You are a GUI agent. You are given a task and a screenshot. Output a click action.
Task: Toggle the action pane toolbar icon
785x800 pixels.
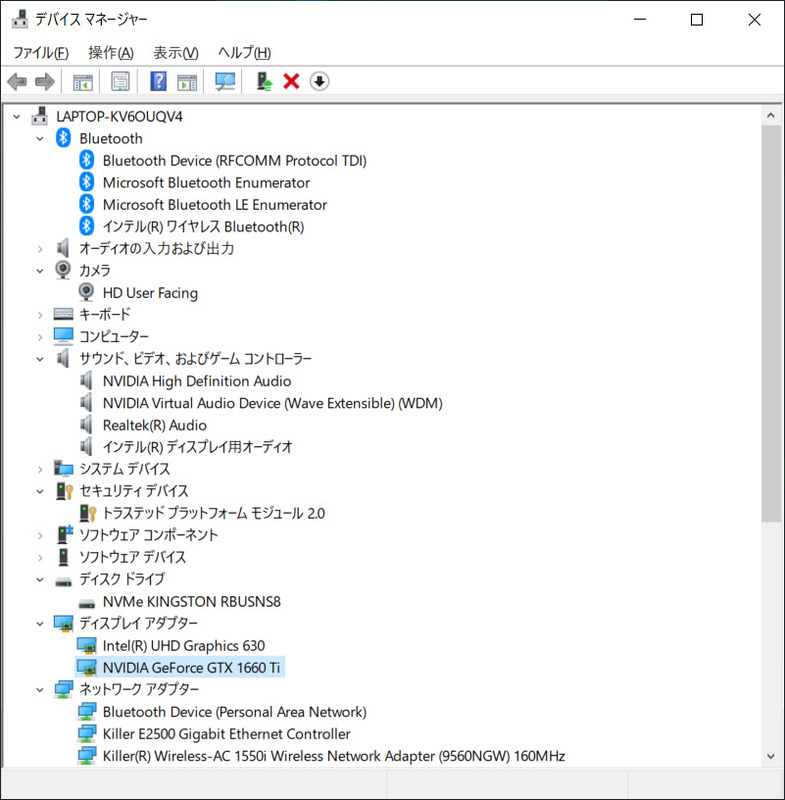coord(187,82)
